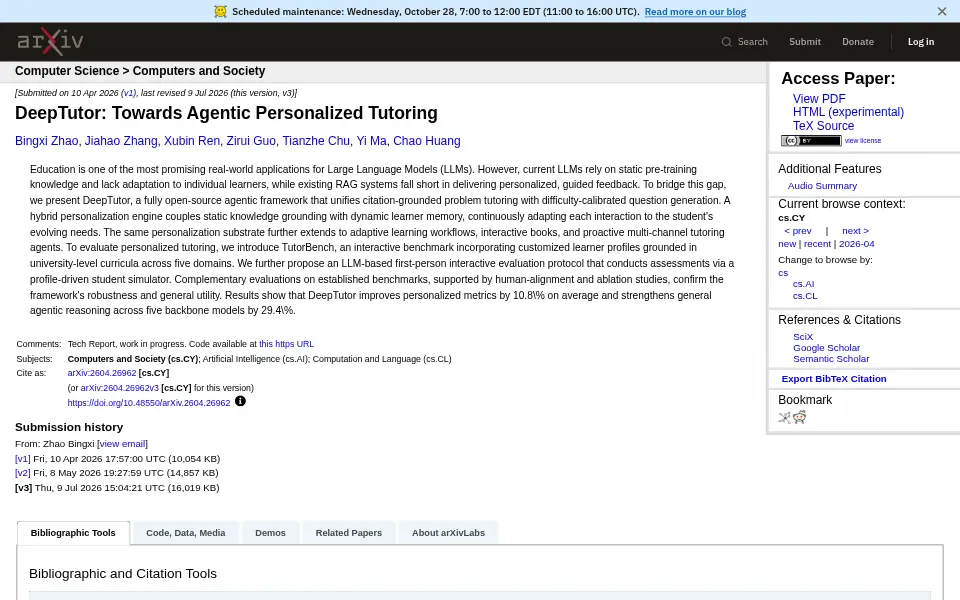The height and width of the screenshot is (600, 960).
Task: Click the search magnifier icon
Action: (726, 42)
